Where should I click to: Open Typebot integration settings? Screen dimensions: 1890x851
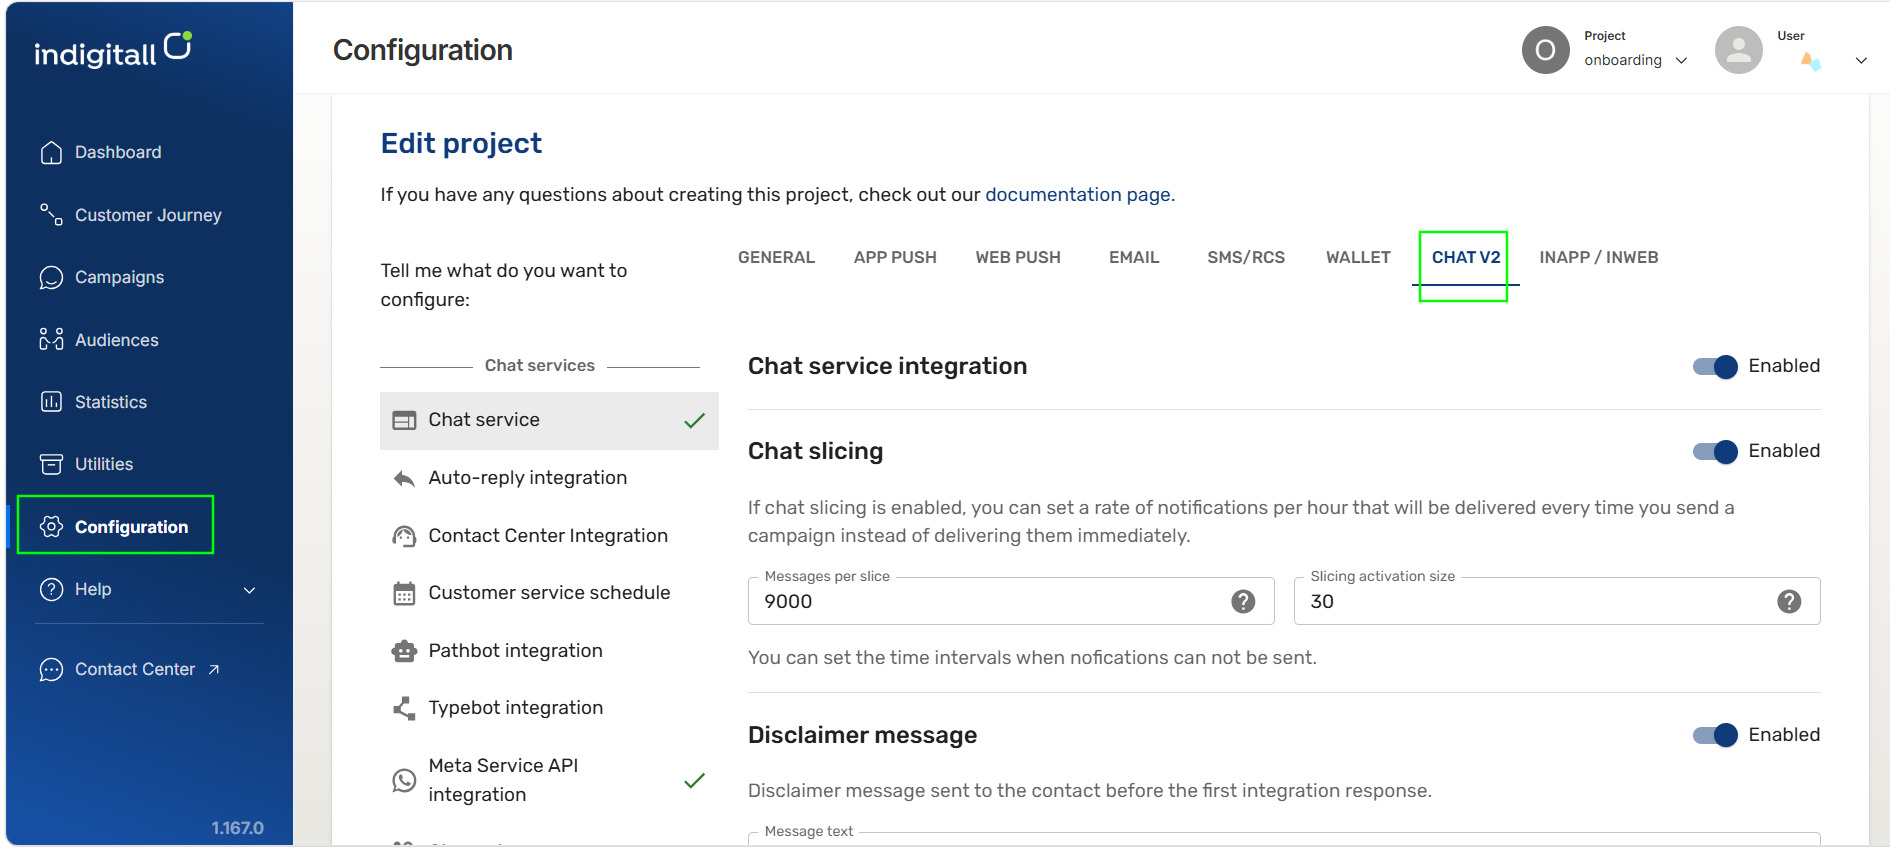[x=549, y=708]
